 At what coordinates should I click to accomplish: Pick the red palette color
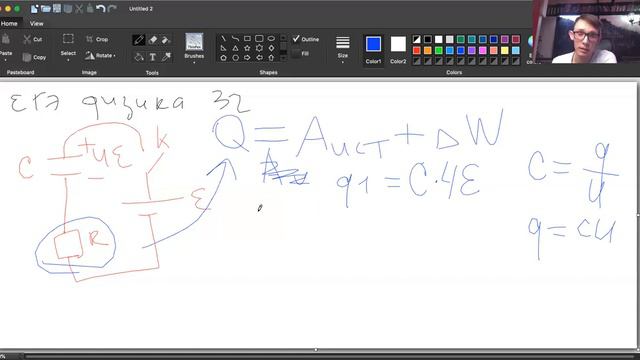pyautogui.click(x=416, y=50)
